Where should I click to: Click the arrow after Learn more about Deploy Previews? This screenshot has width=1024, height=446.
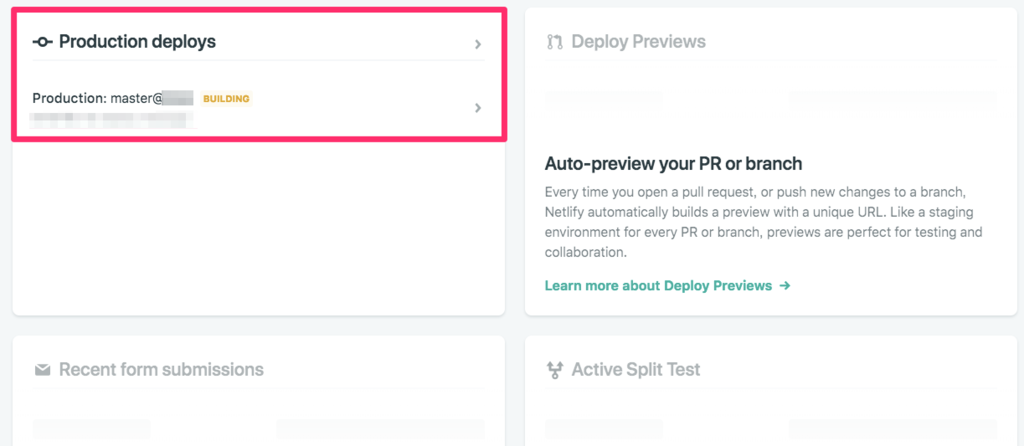pyautogui.click(x=785, y=285)
